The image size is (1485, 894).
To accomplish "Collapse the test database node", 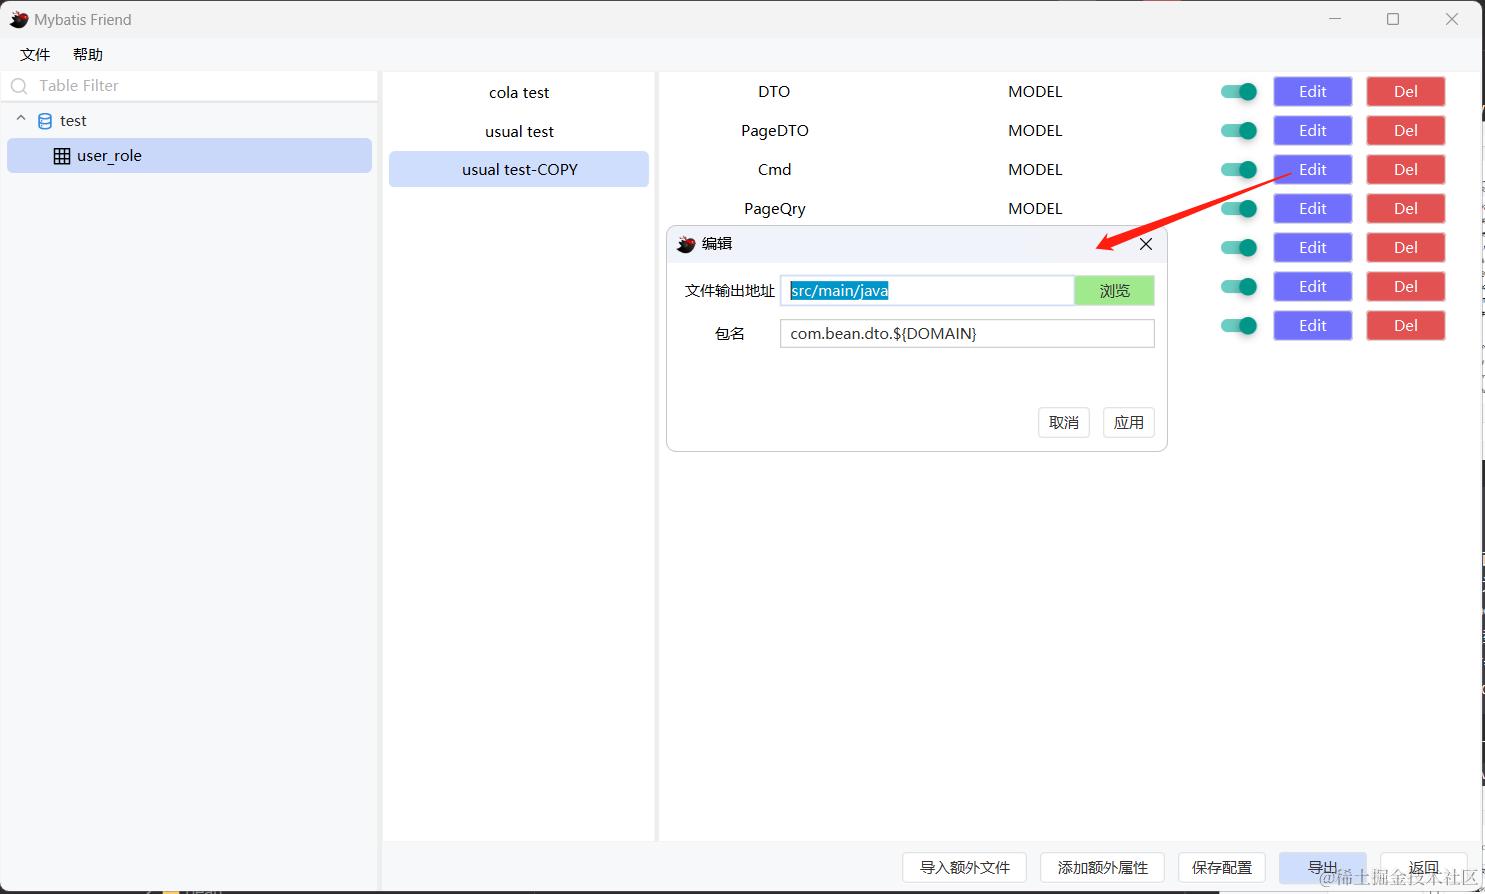I will pos(21,120).
